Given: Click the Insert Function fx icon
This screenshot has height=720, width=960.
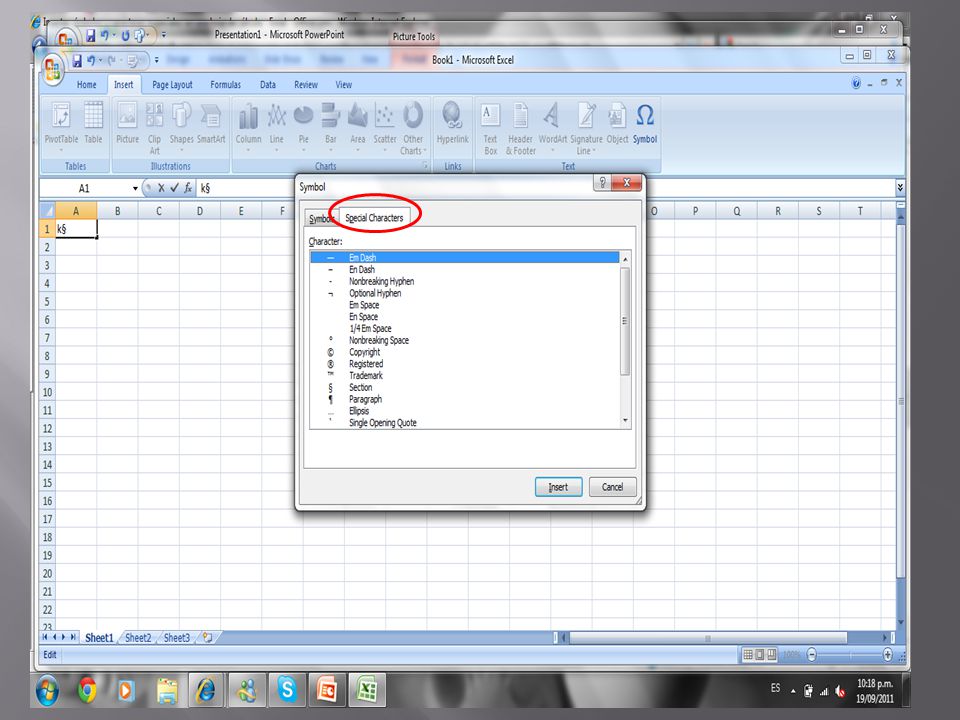Looking at the screenshot, I should (x=188, y=188).
